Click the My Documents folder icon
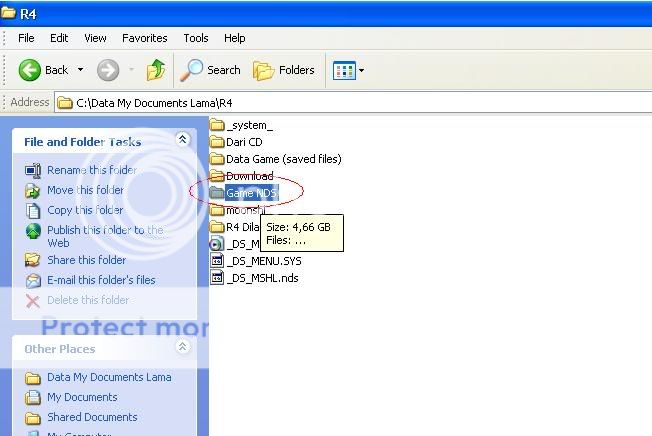This screenshot has width=652, height=436. point(33,398)
